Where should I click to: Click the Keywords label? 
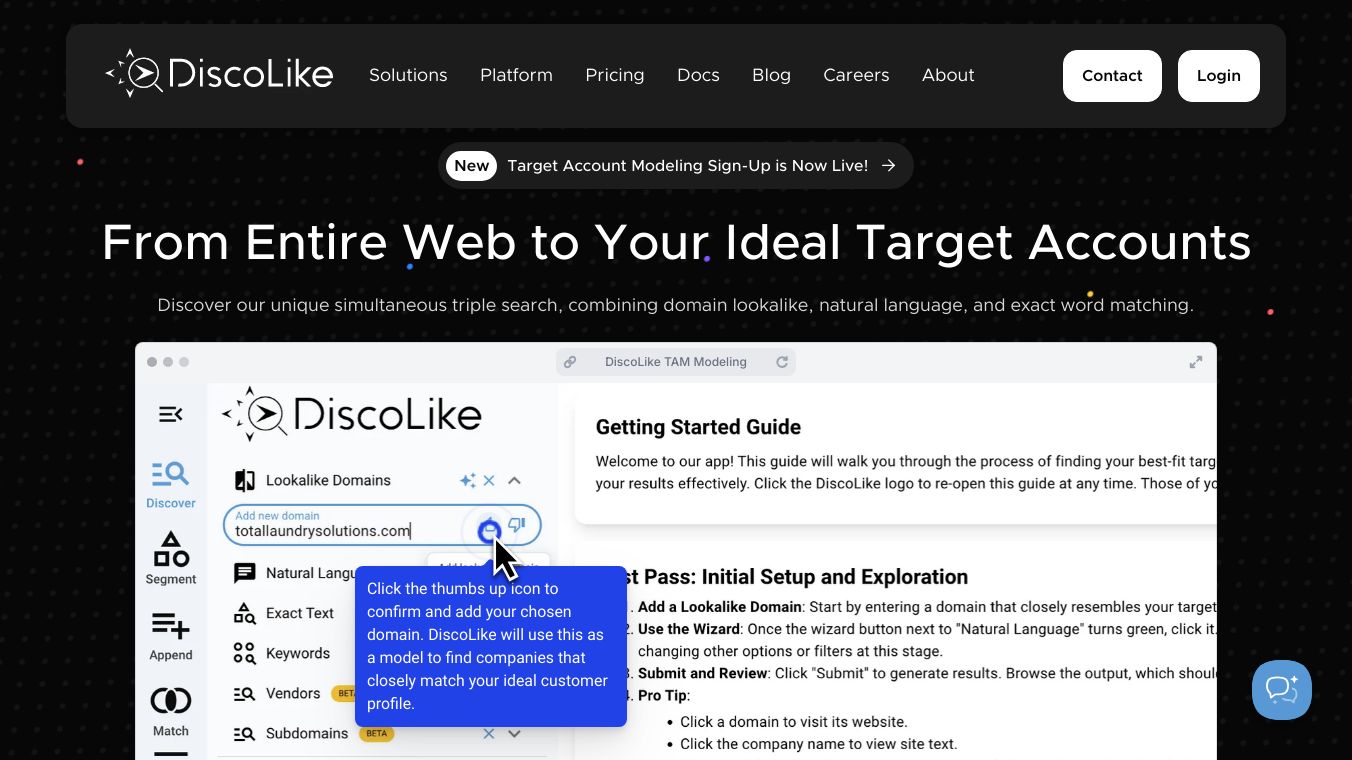(298, 653)
